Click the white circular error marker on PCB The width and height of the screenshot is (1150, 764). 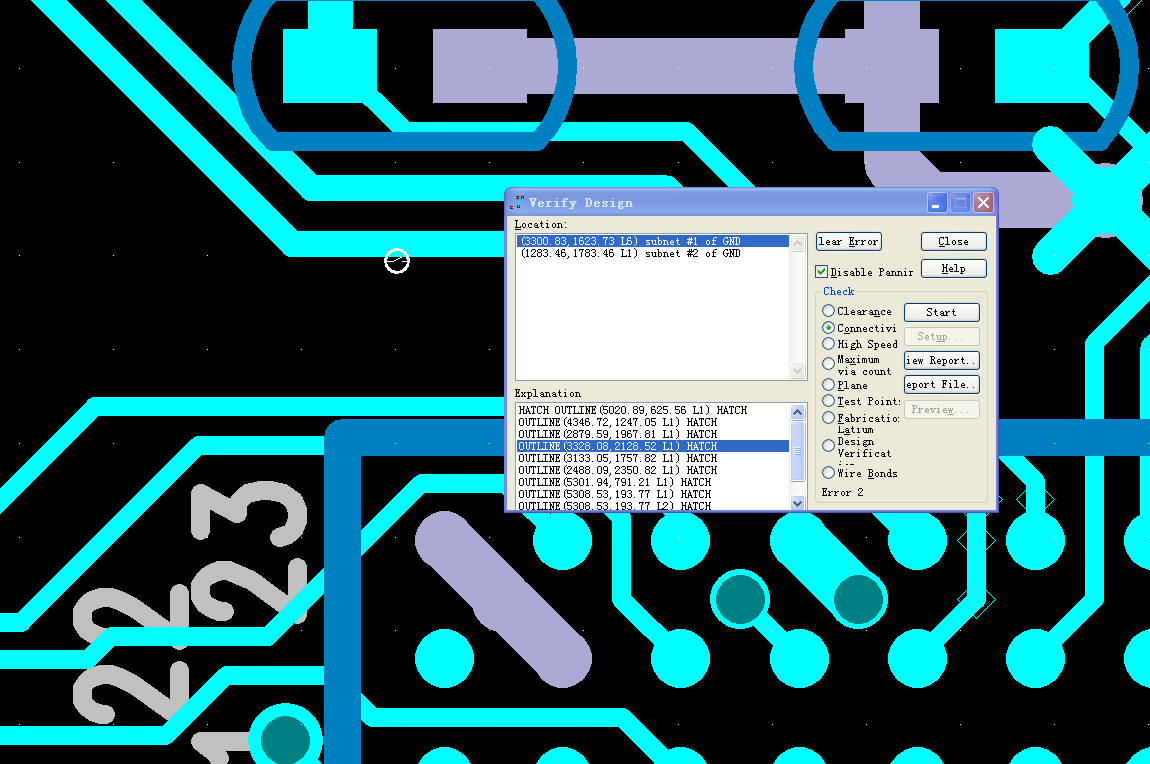coord(397,261)
